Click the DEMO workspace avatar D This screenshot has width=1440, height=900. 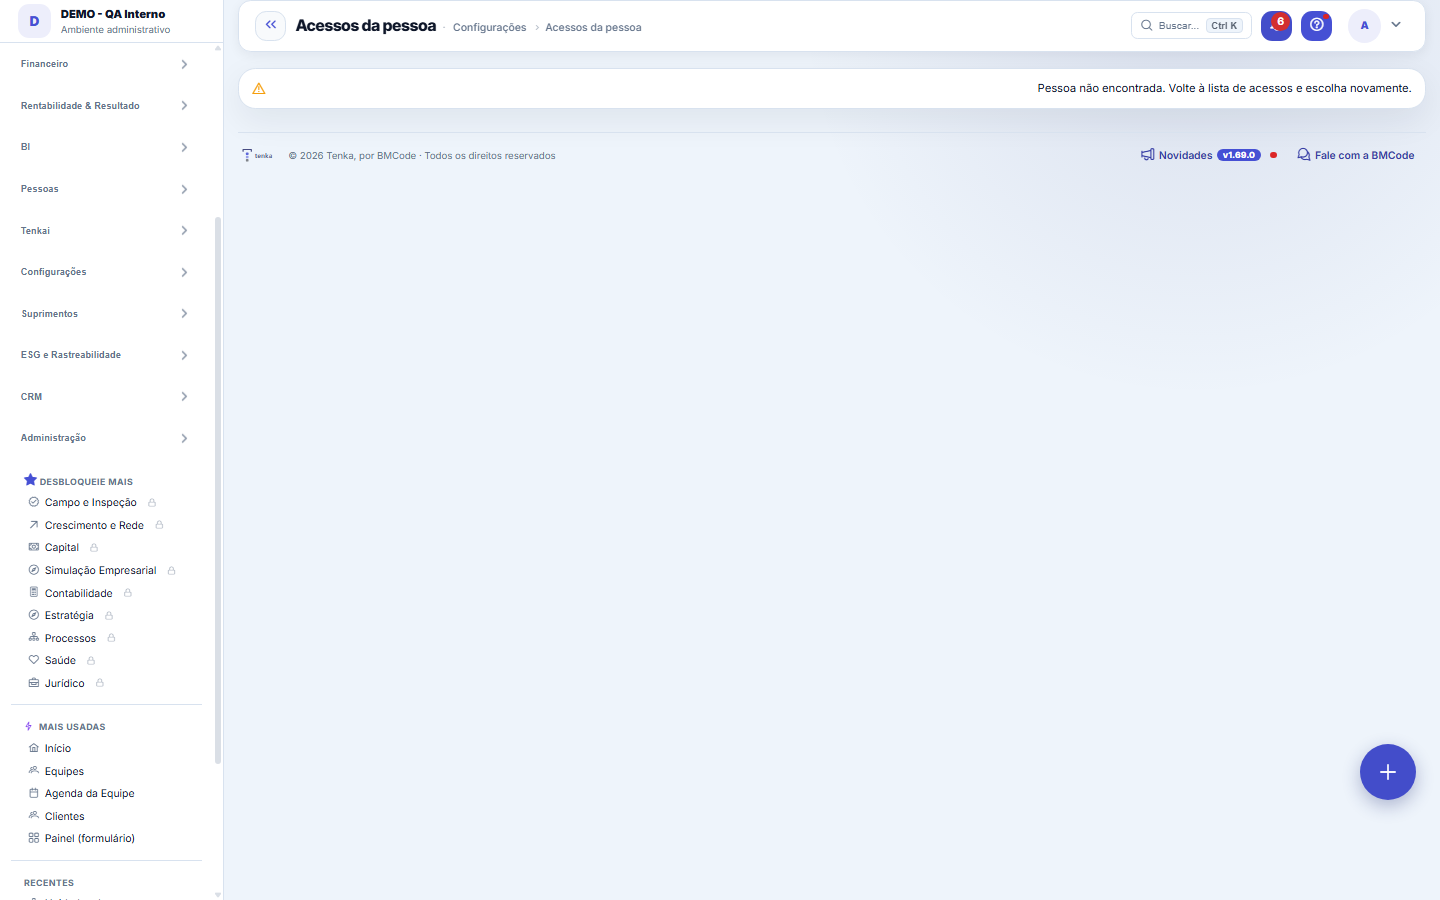(x=34, y=21)
